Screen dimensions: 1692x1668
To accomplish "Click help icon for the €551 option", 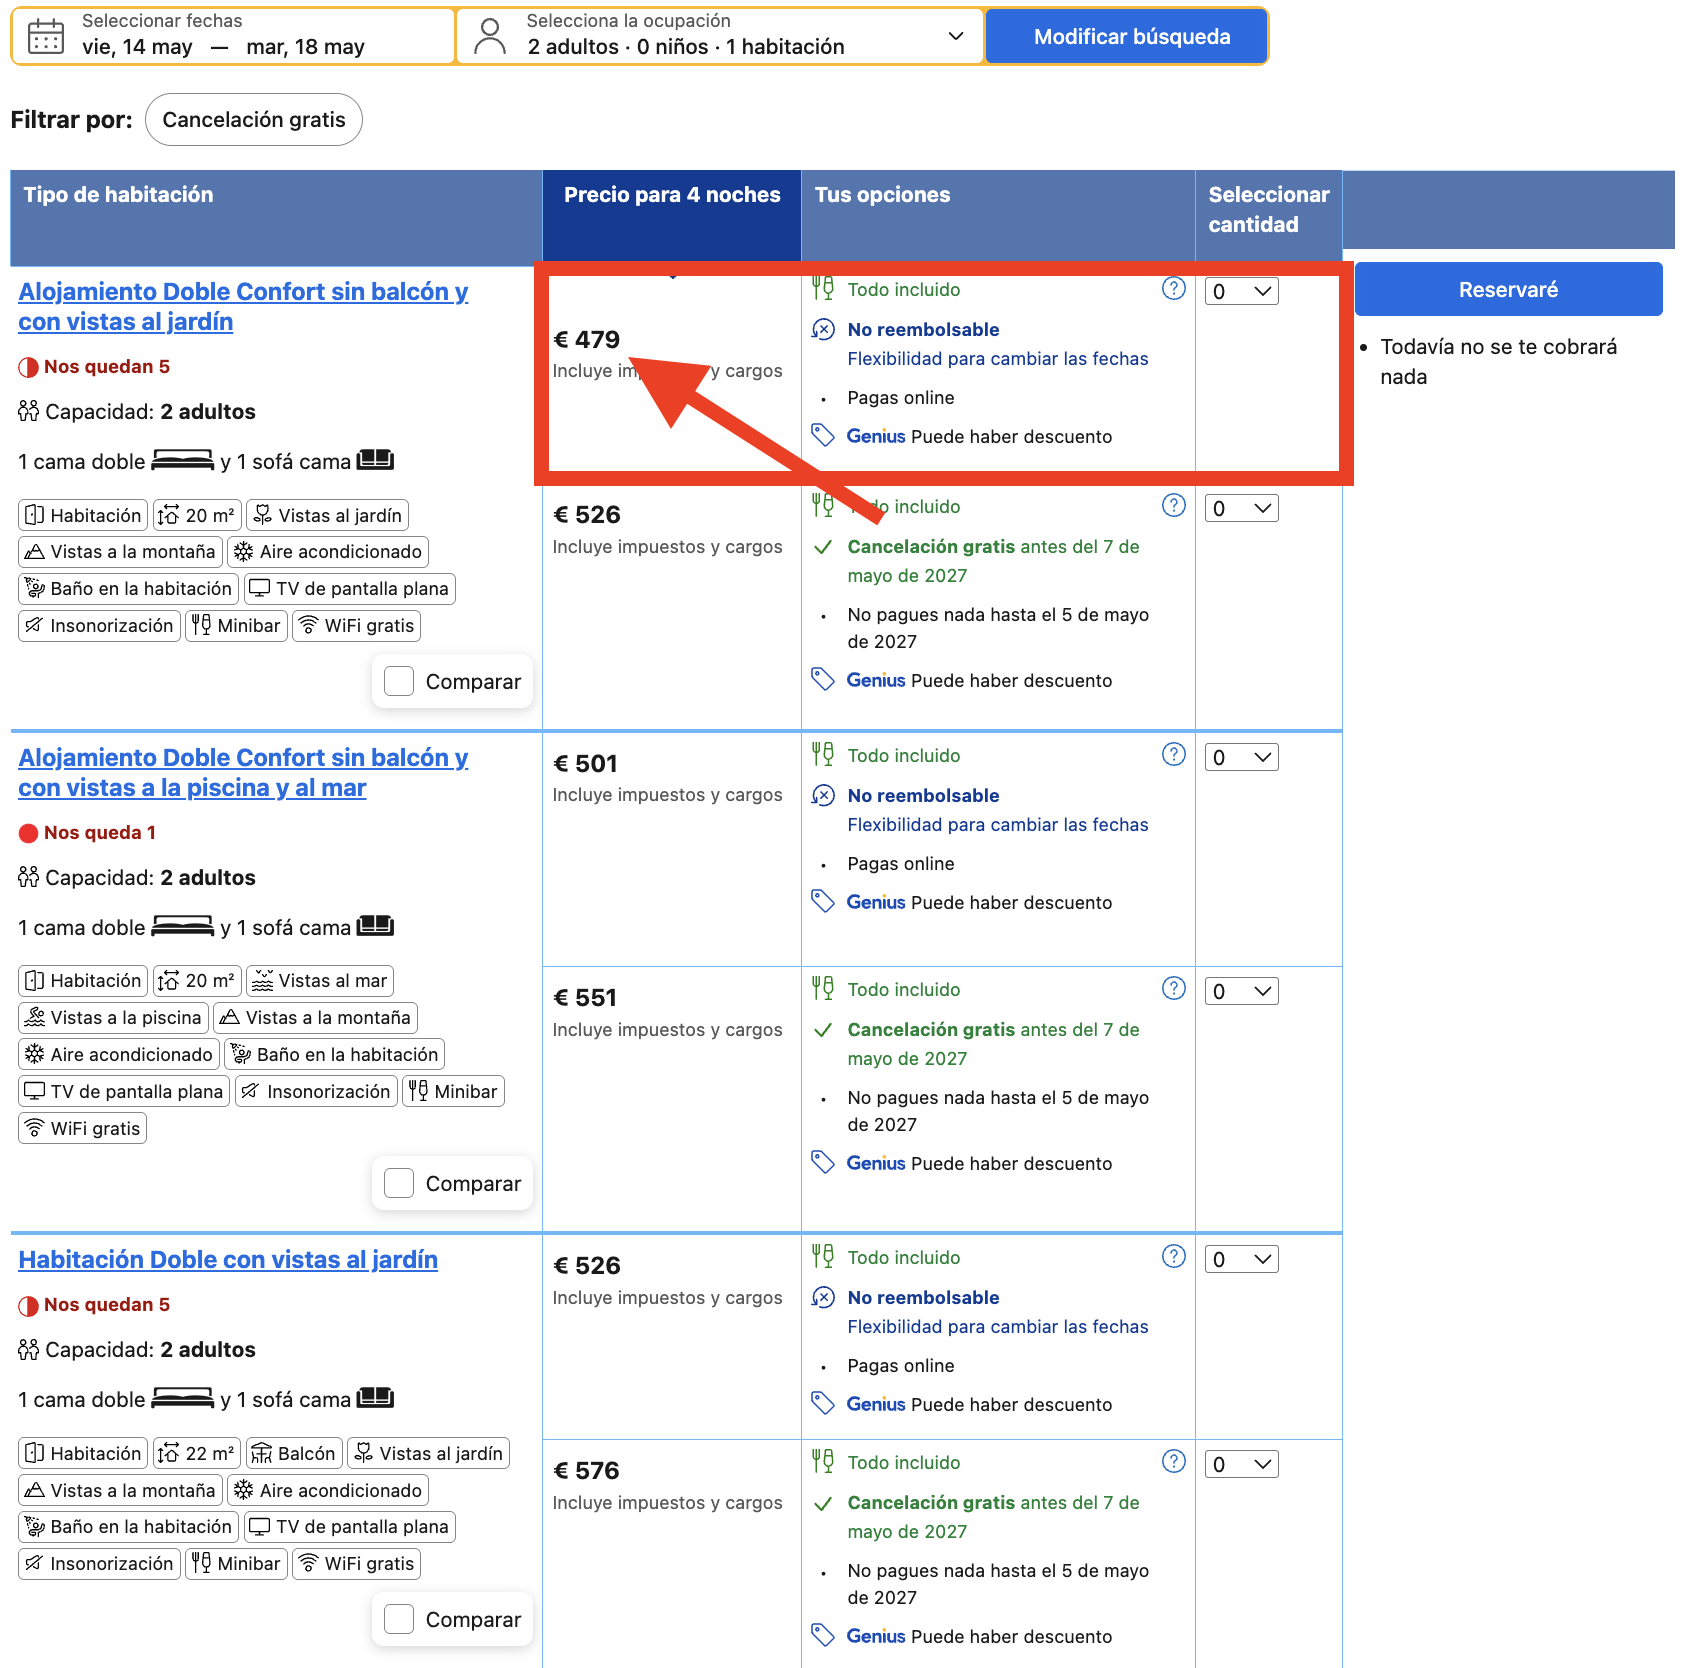I will tap(1174, 989).
